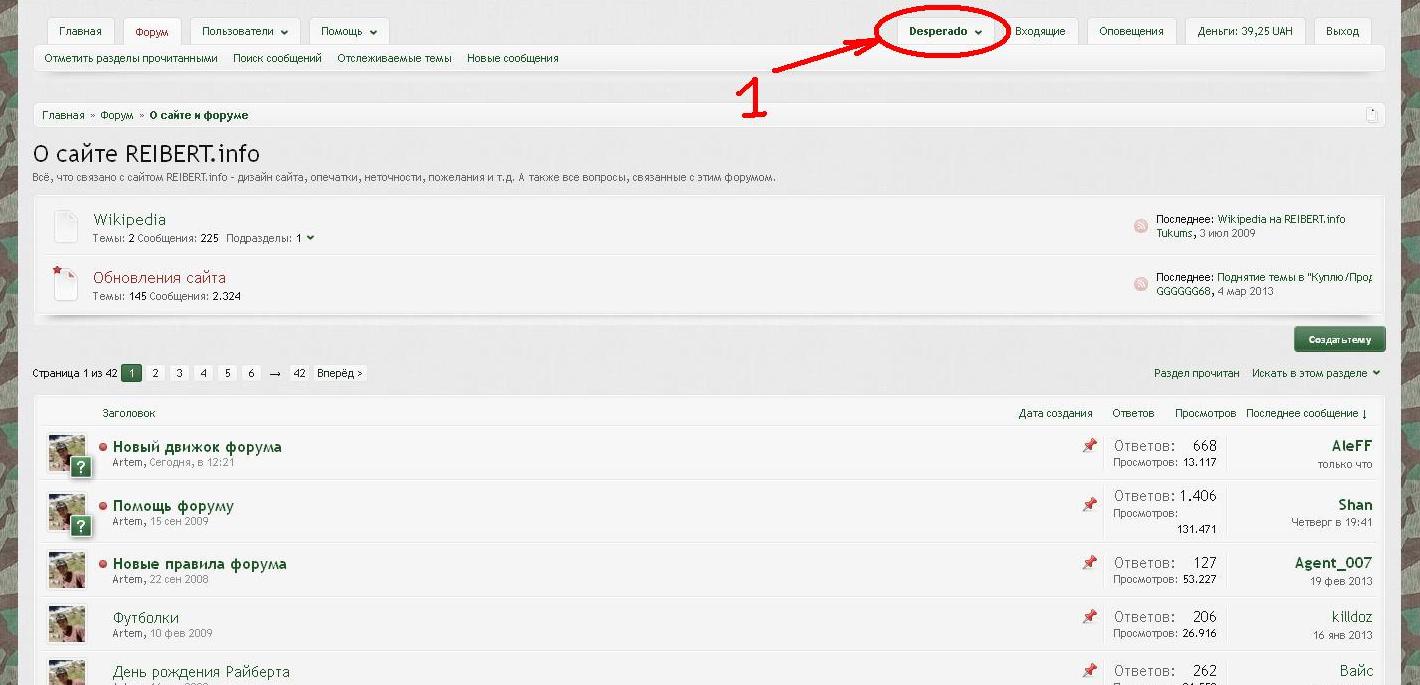
Task: Go to Форум breadcrumb
Action: tap(116, 115)
